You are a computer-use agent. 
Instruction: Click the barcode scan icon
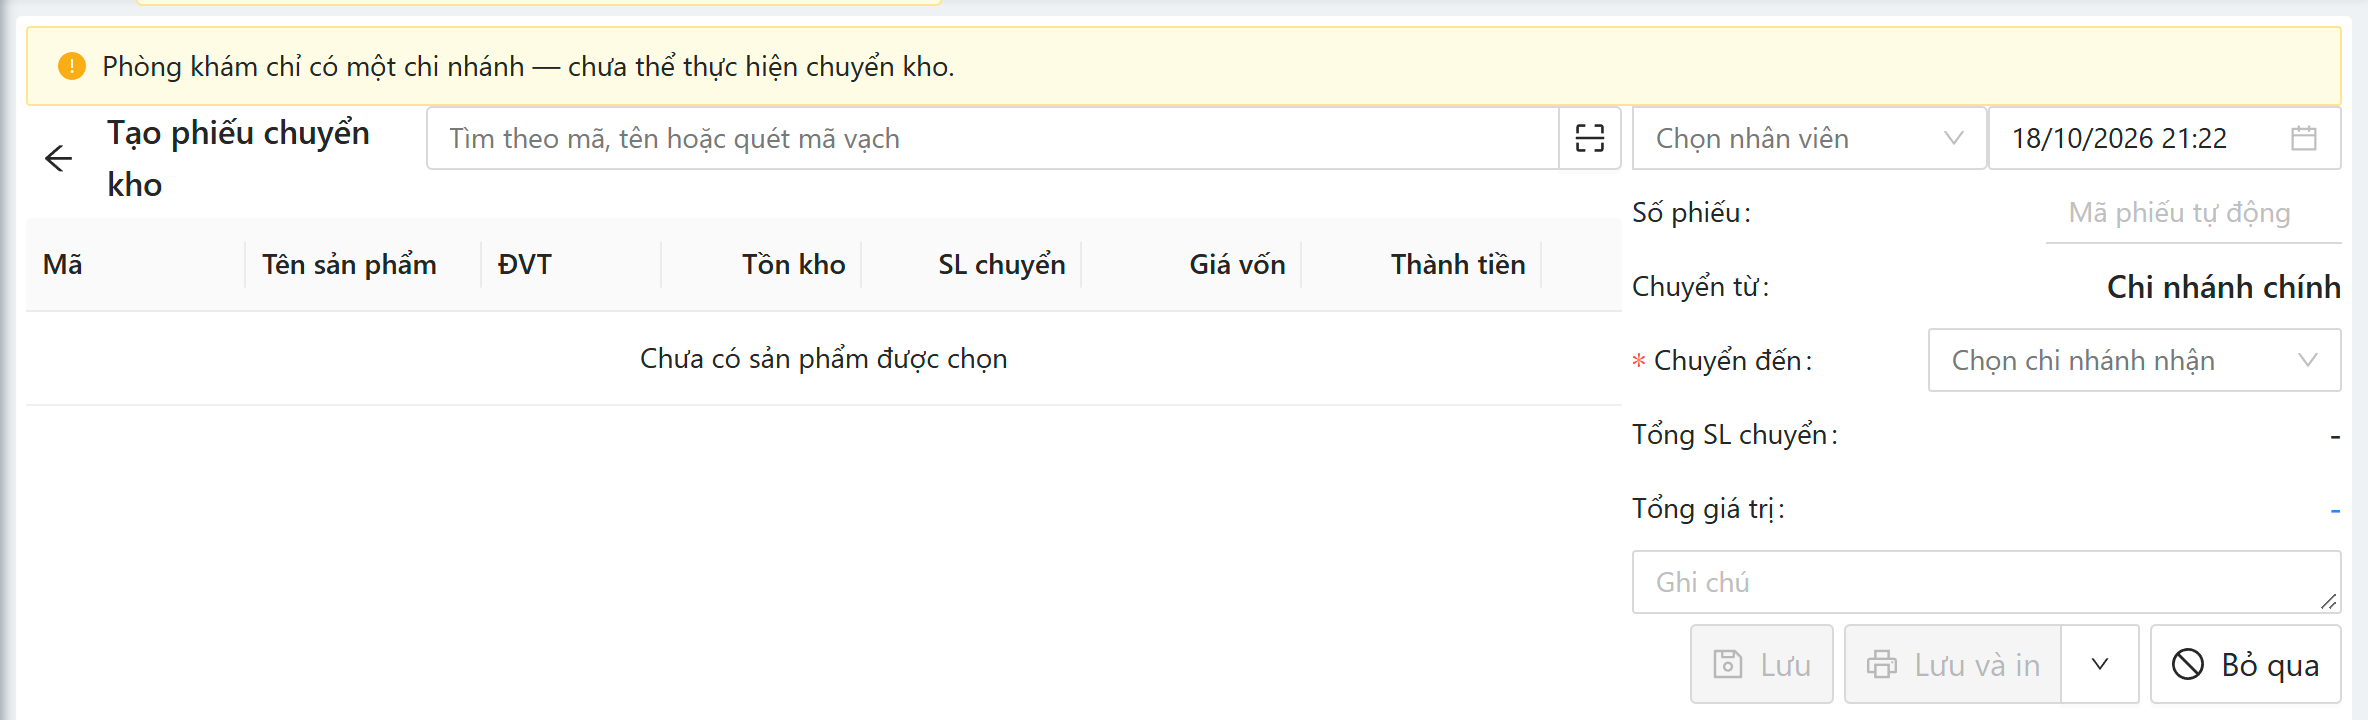pos(1590,138)
